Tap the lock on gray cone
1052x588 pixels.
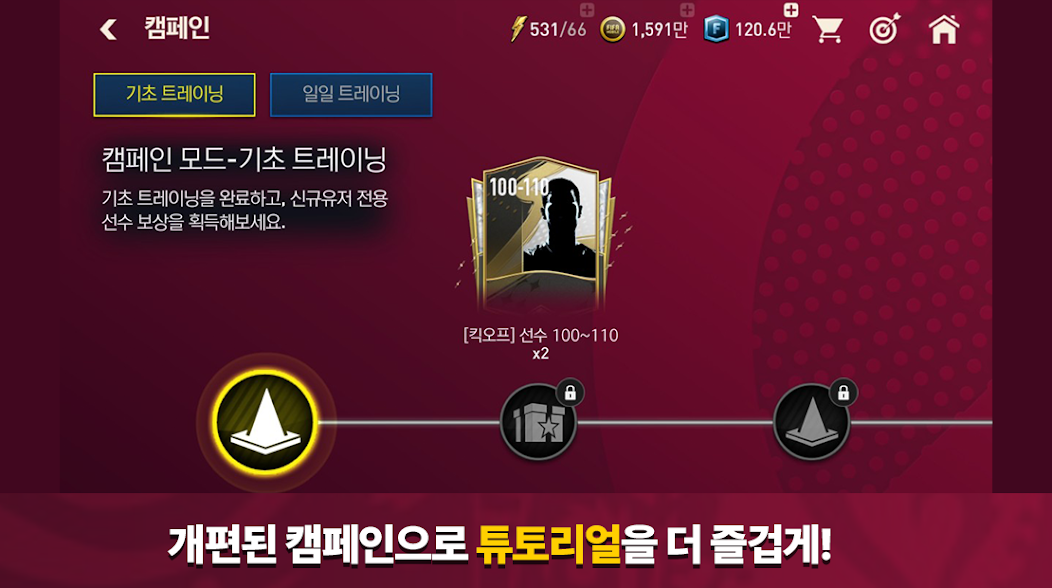(x=843, y=393)
